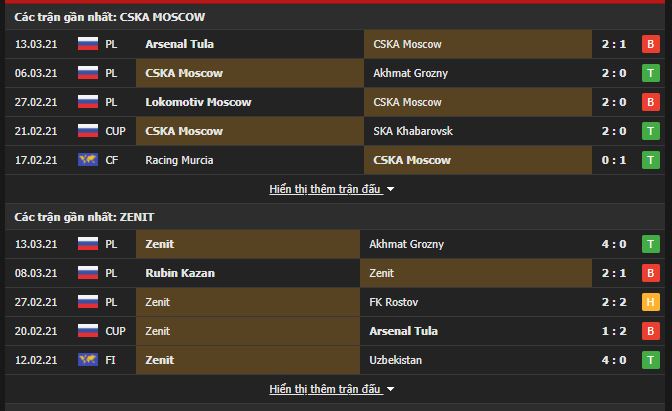Click the green T badge for SKA Khabarovsk match
Image resolution: width=672 pixels, height=411 pixels.
pyautogui.click(x=651, y=131)
